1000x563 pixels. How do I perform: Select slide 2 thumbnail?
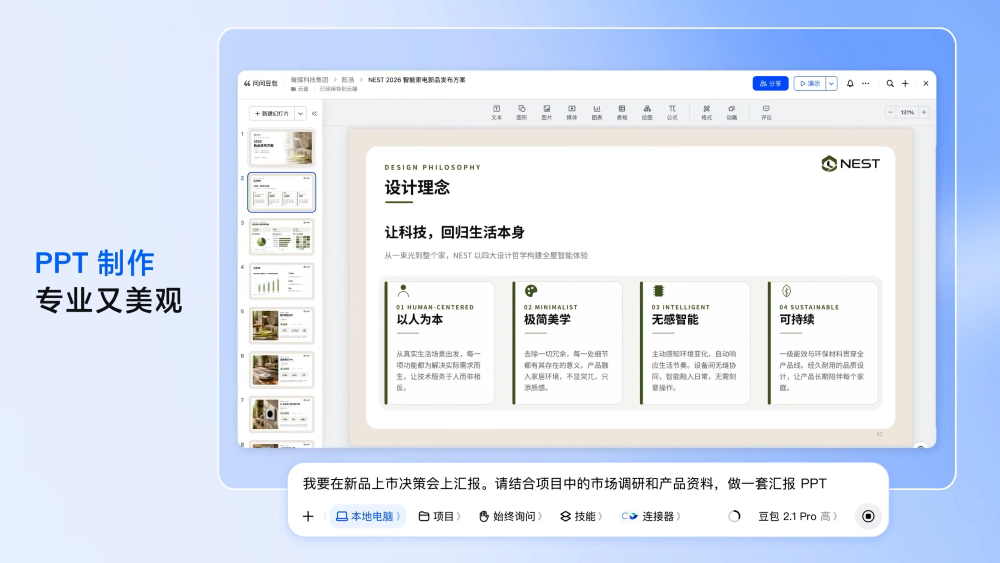tap(281, 192)
